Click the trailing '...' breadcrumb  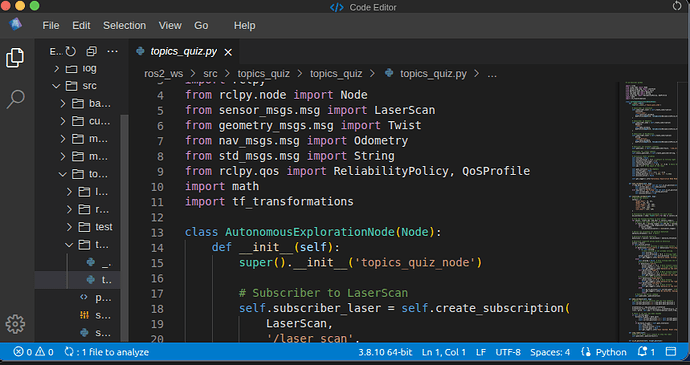point(492,74)
